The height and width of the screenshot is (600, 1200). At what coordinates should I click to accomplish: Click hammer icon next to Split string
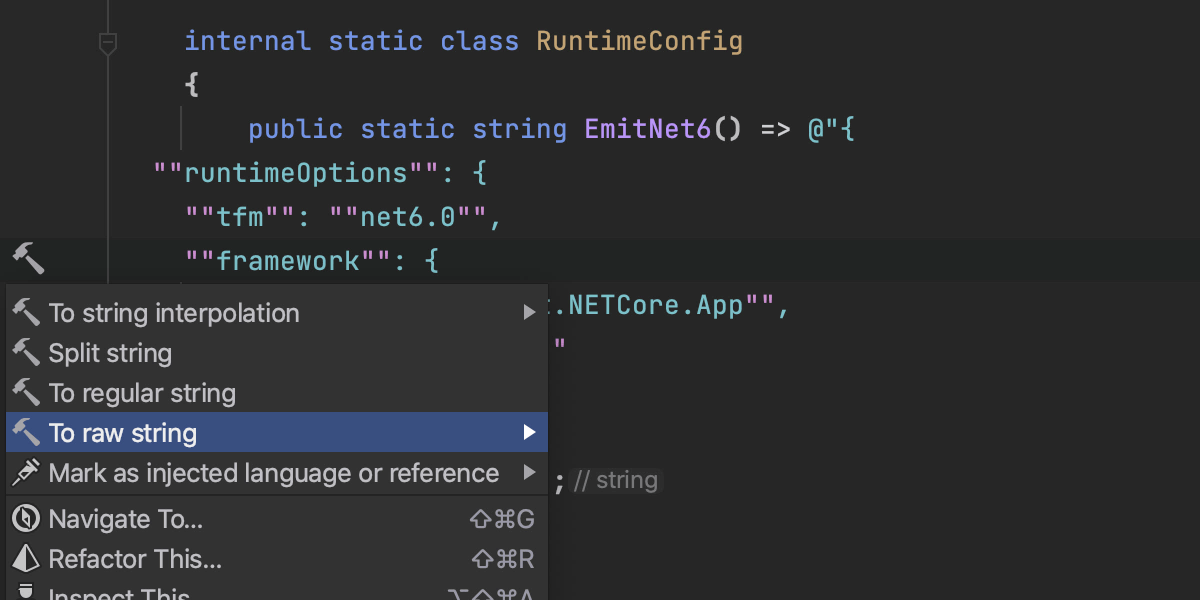click(x=25, y=353)
